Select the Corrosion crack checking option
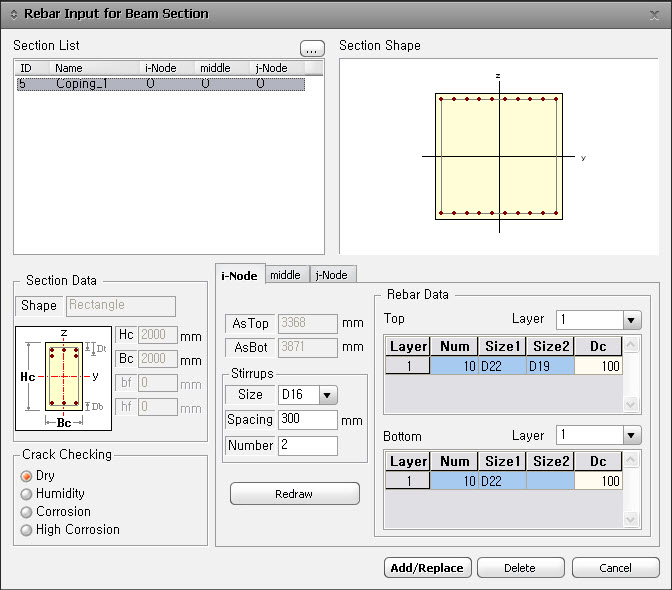672x590 pixels. click(x=27, y=512)
